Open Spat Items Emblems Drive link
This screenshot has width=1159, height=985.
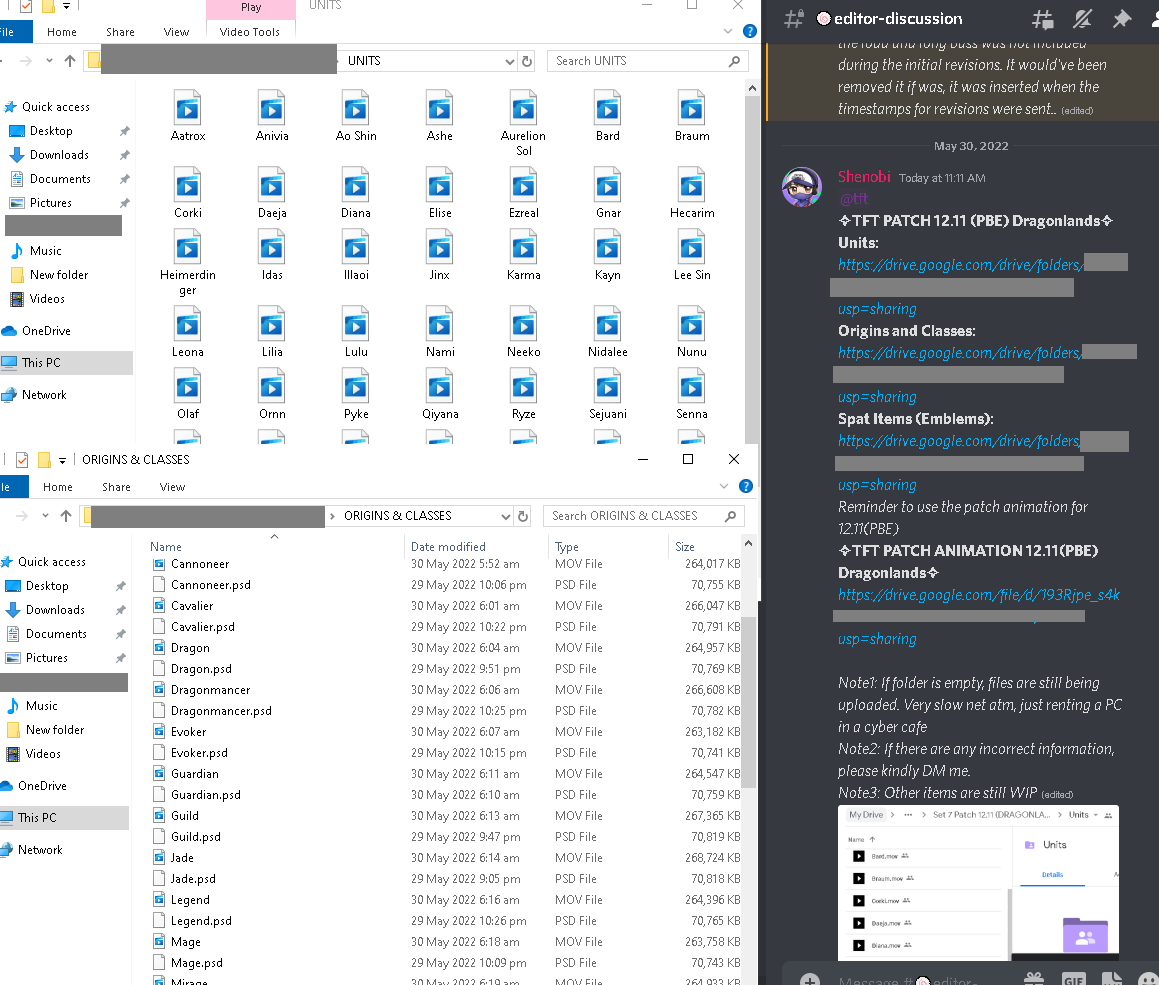click(x=959, y=441)
